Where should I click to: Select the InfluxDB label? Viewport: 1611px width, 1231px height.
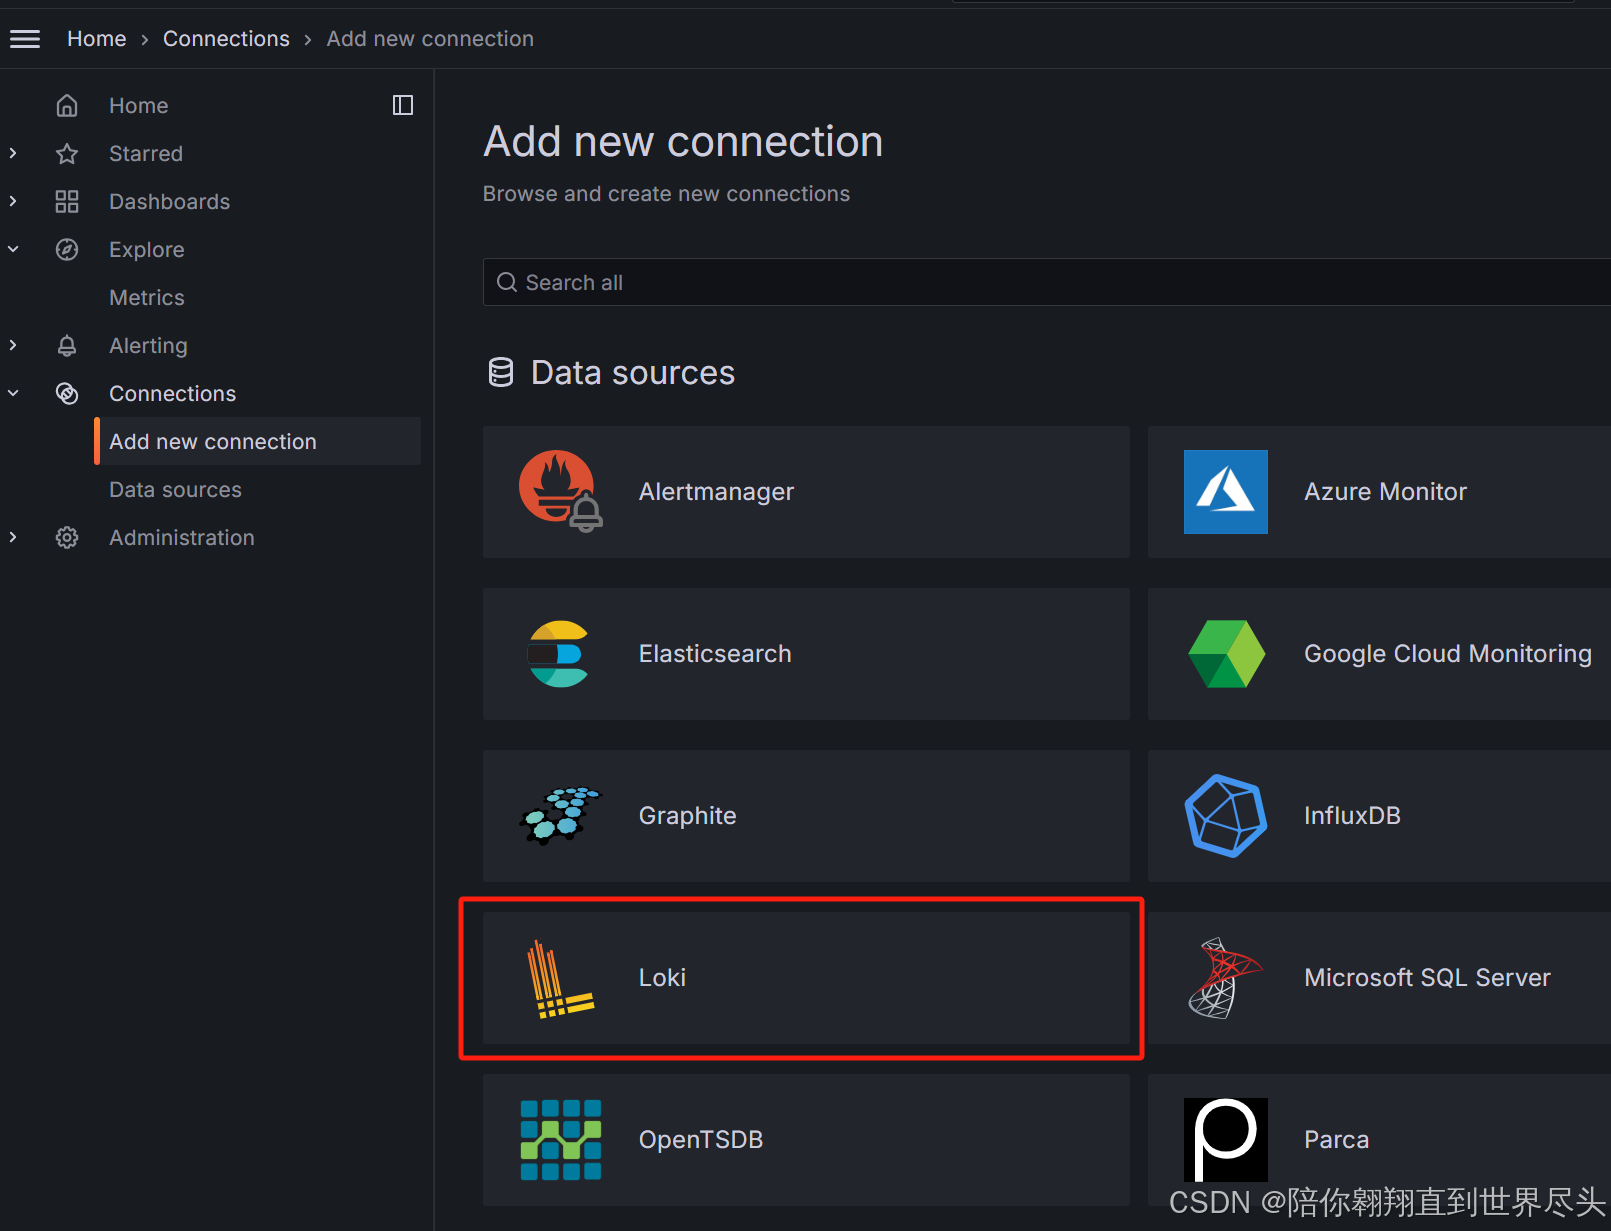pyautogui.click(x=1352, y=816)
